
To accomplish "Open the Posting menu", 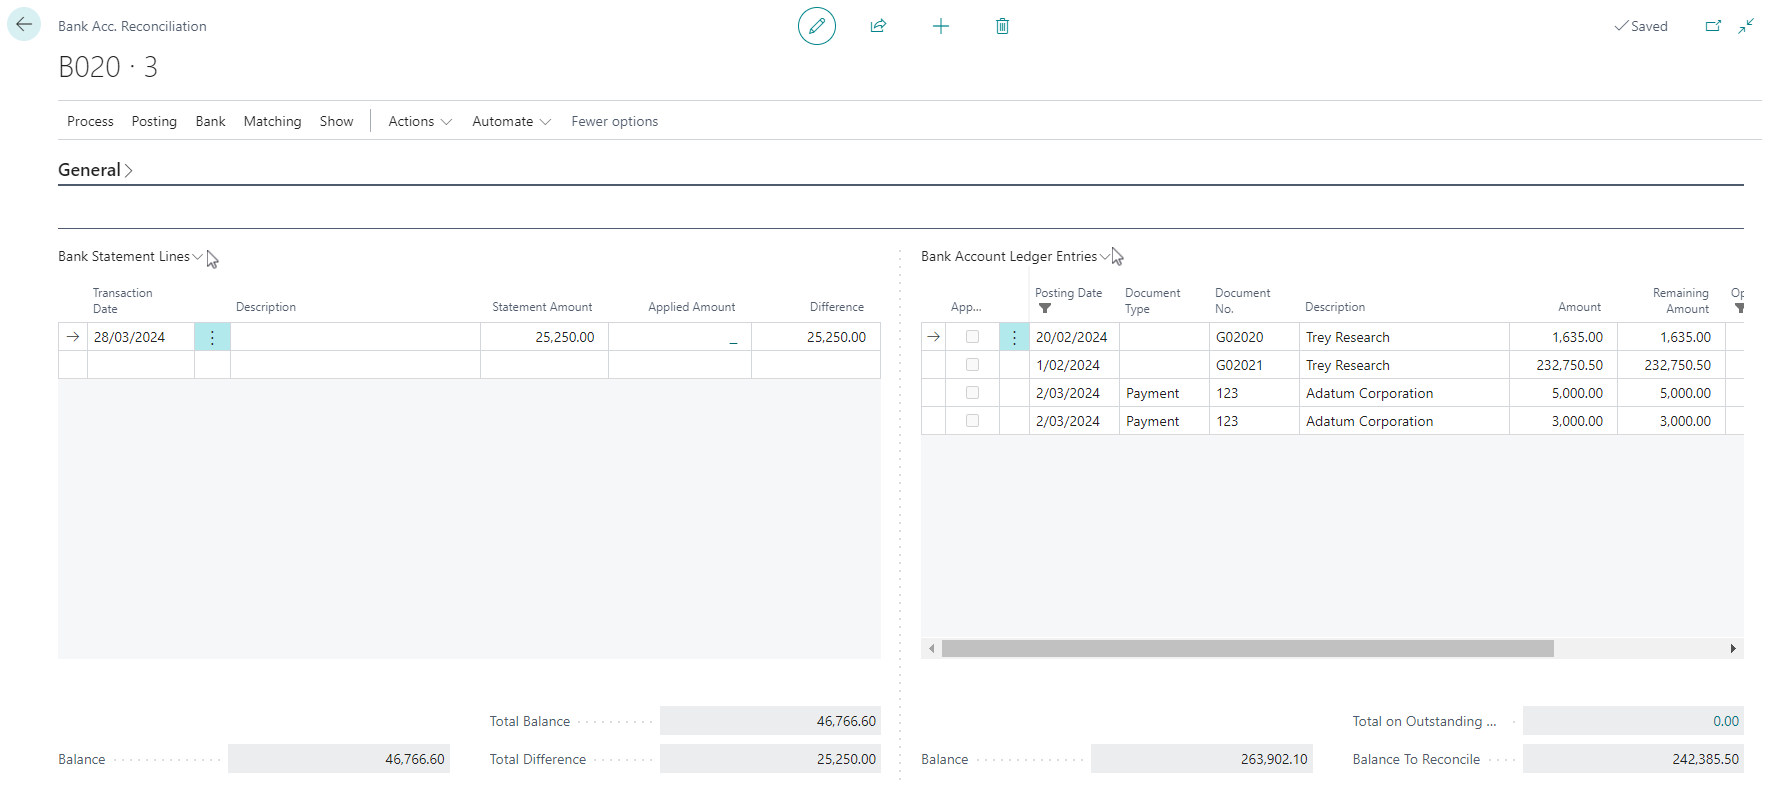I will click(x=154, y=121).
